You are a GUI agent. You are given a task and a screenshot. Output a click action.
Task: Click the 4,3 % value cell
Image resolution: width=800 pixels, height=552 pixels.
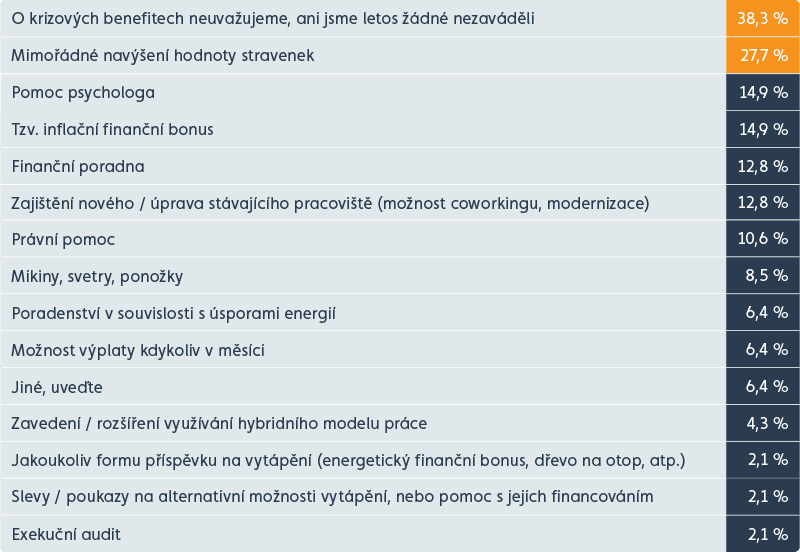763,423
